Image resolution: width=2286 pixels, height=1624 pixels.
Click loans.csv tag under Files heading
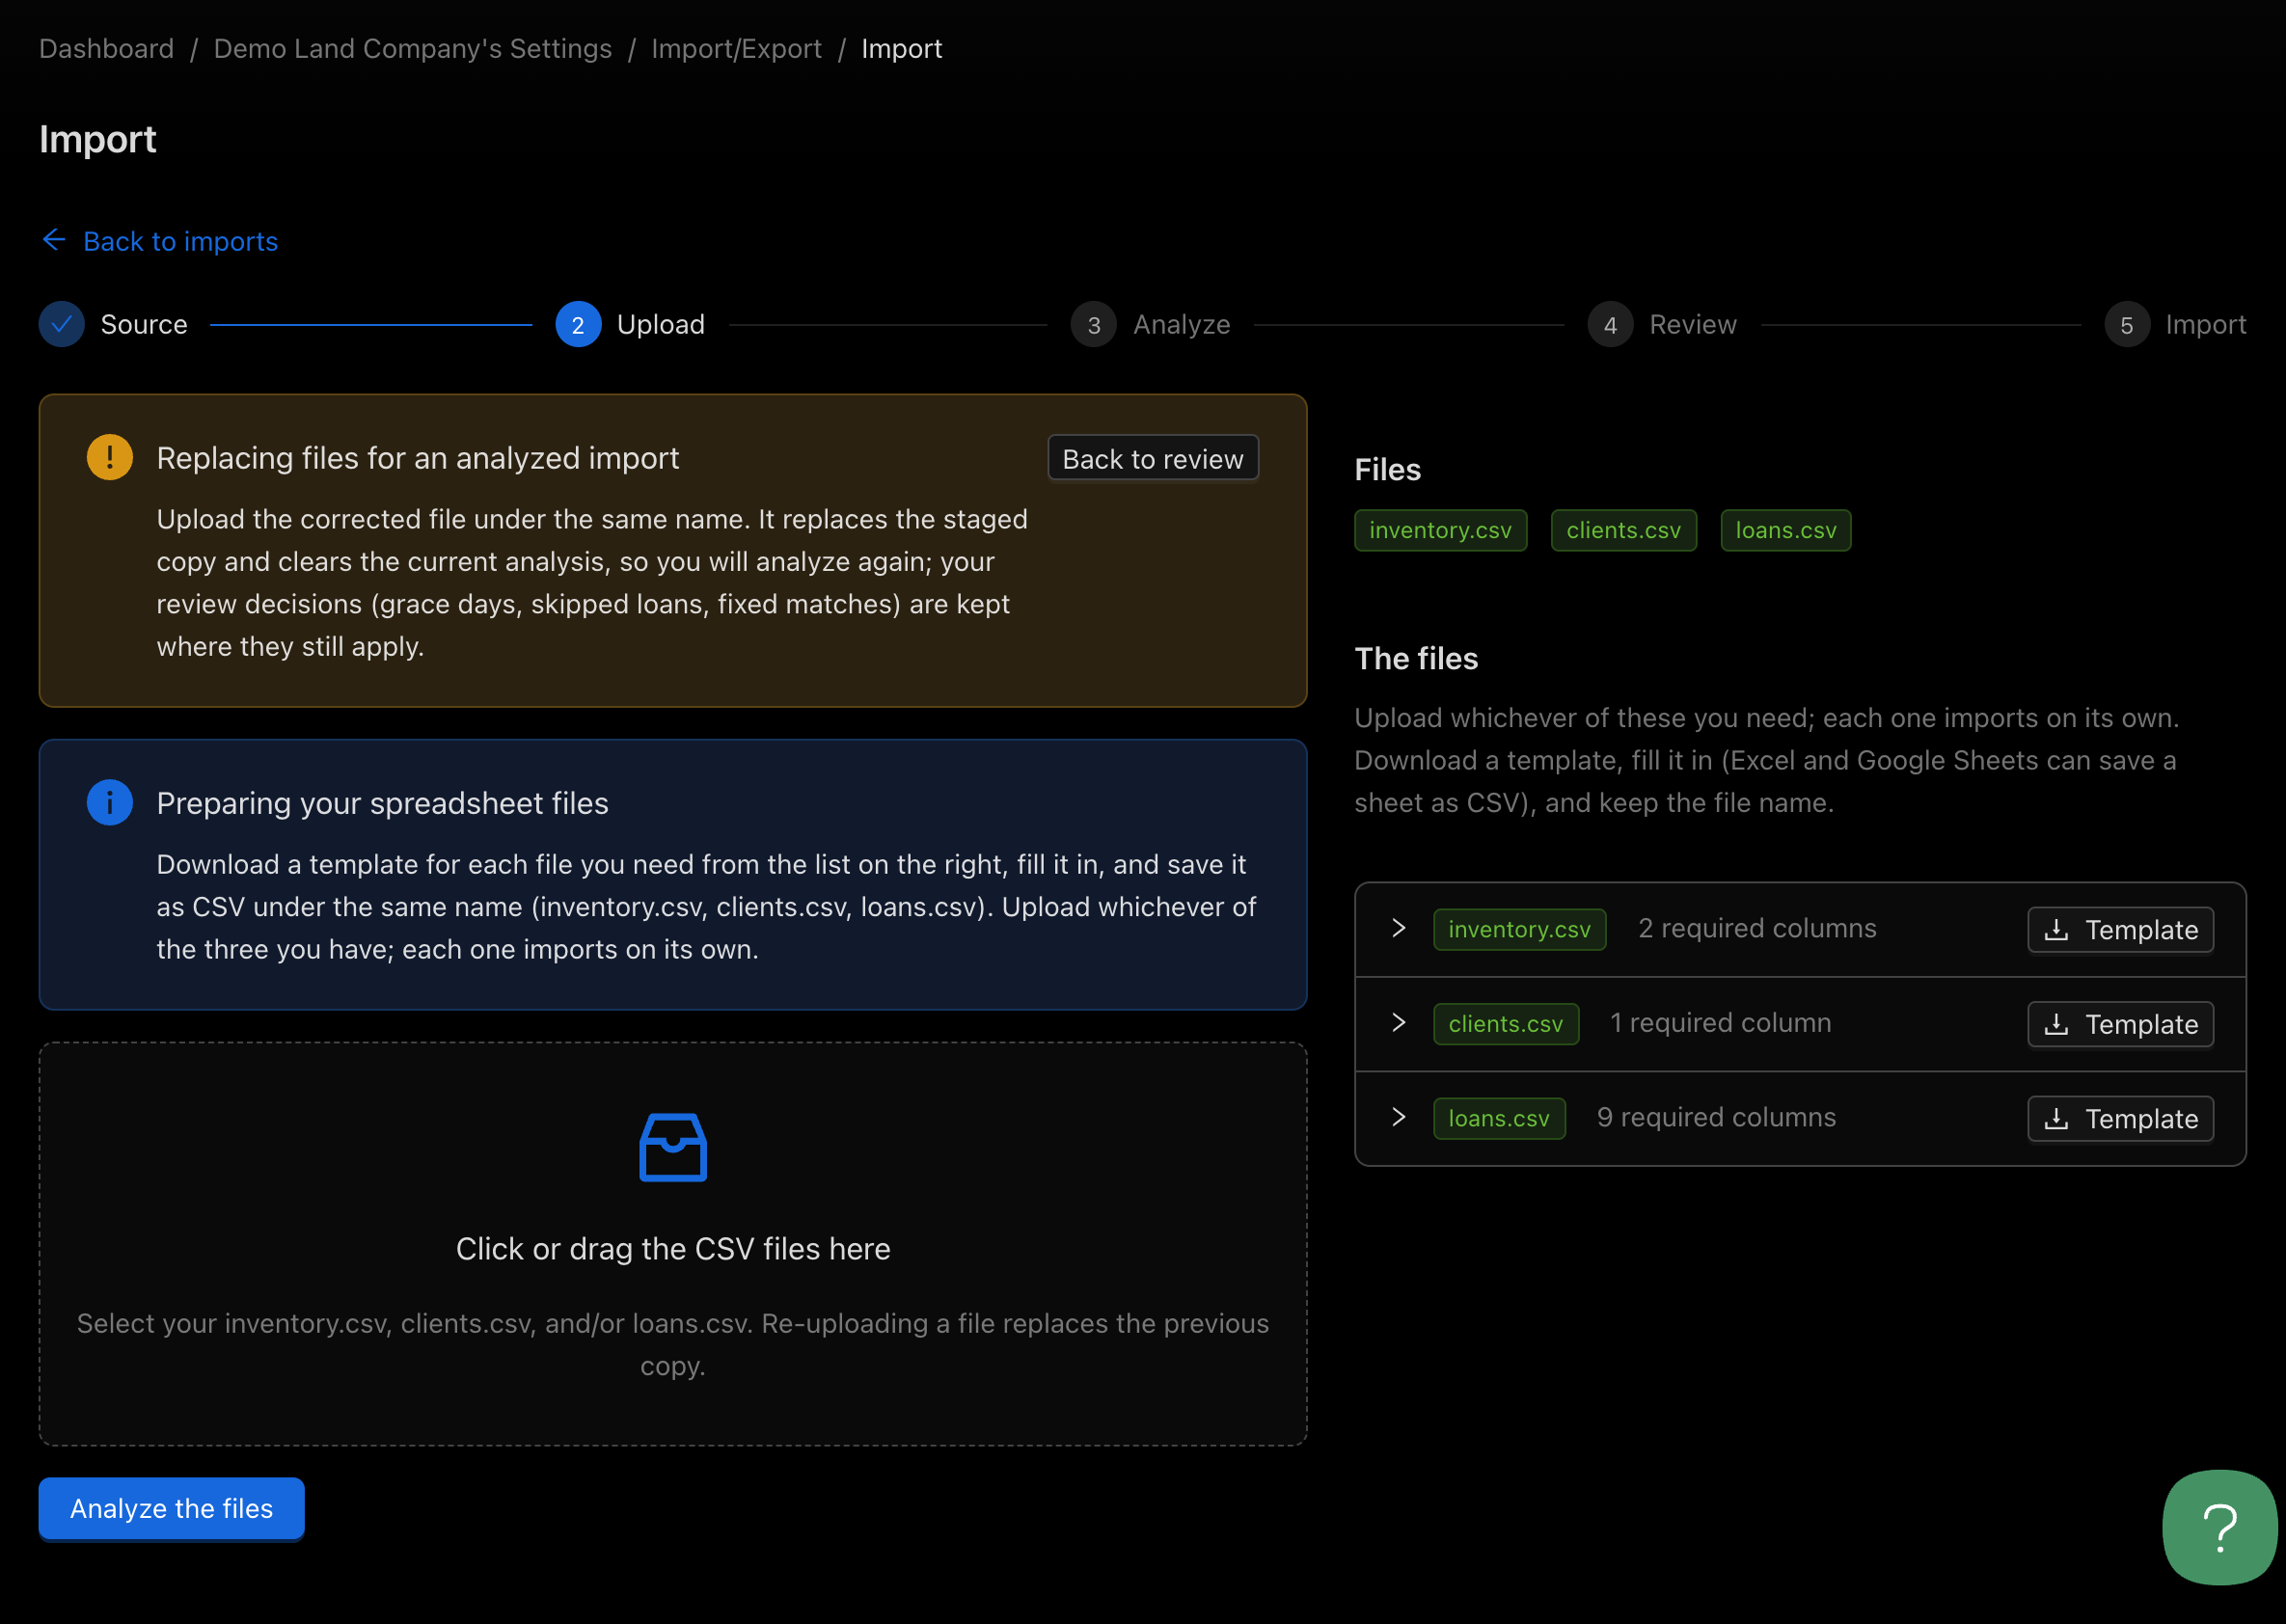pos(1785,530)
